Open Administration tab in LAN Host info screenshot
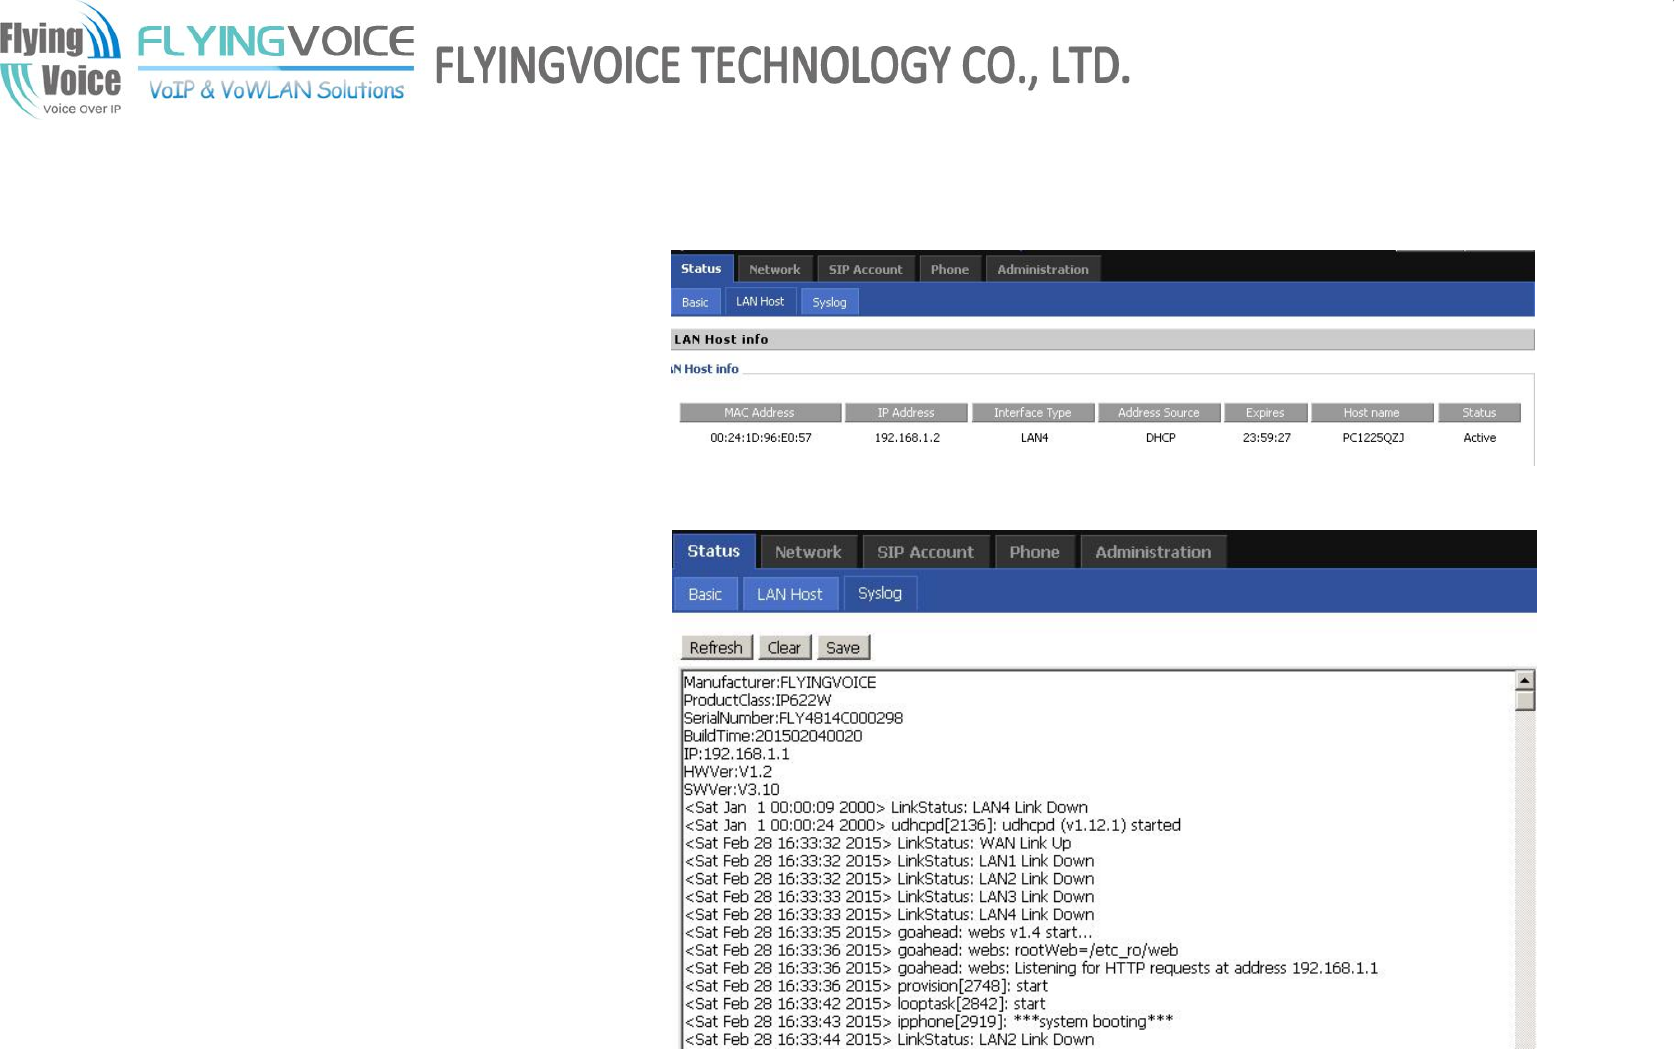The height and width of the screenshot is (1049, 1675). 1043,270
